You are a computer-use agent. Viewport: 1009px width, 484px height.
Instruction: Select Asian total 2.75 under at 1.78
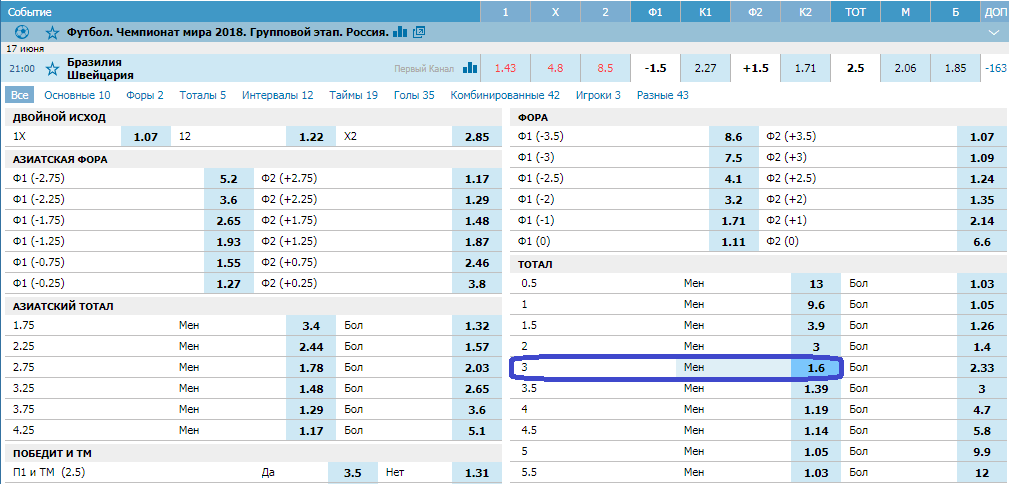(x=311, y=367)
